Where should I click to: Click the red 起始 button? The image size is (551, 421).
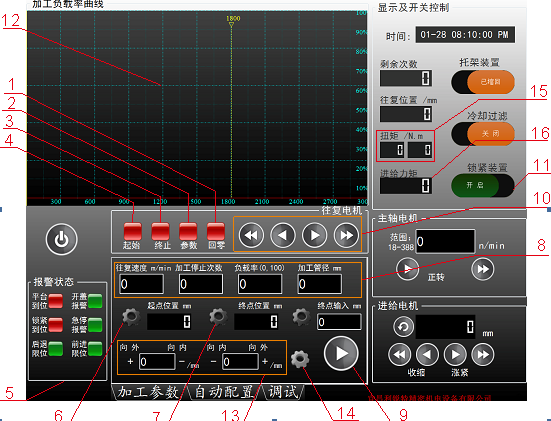132,232
